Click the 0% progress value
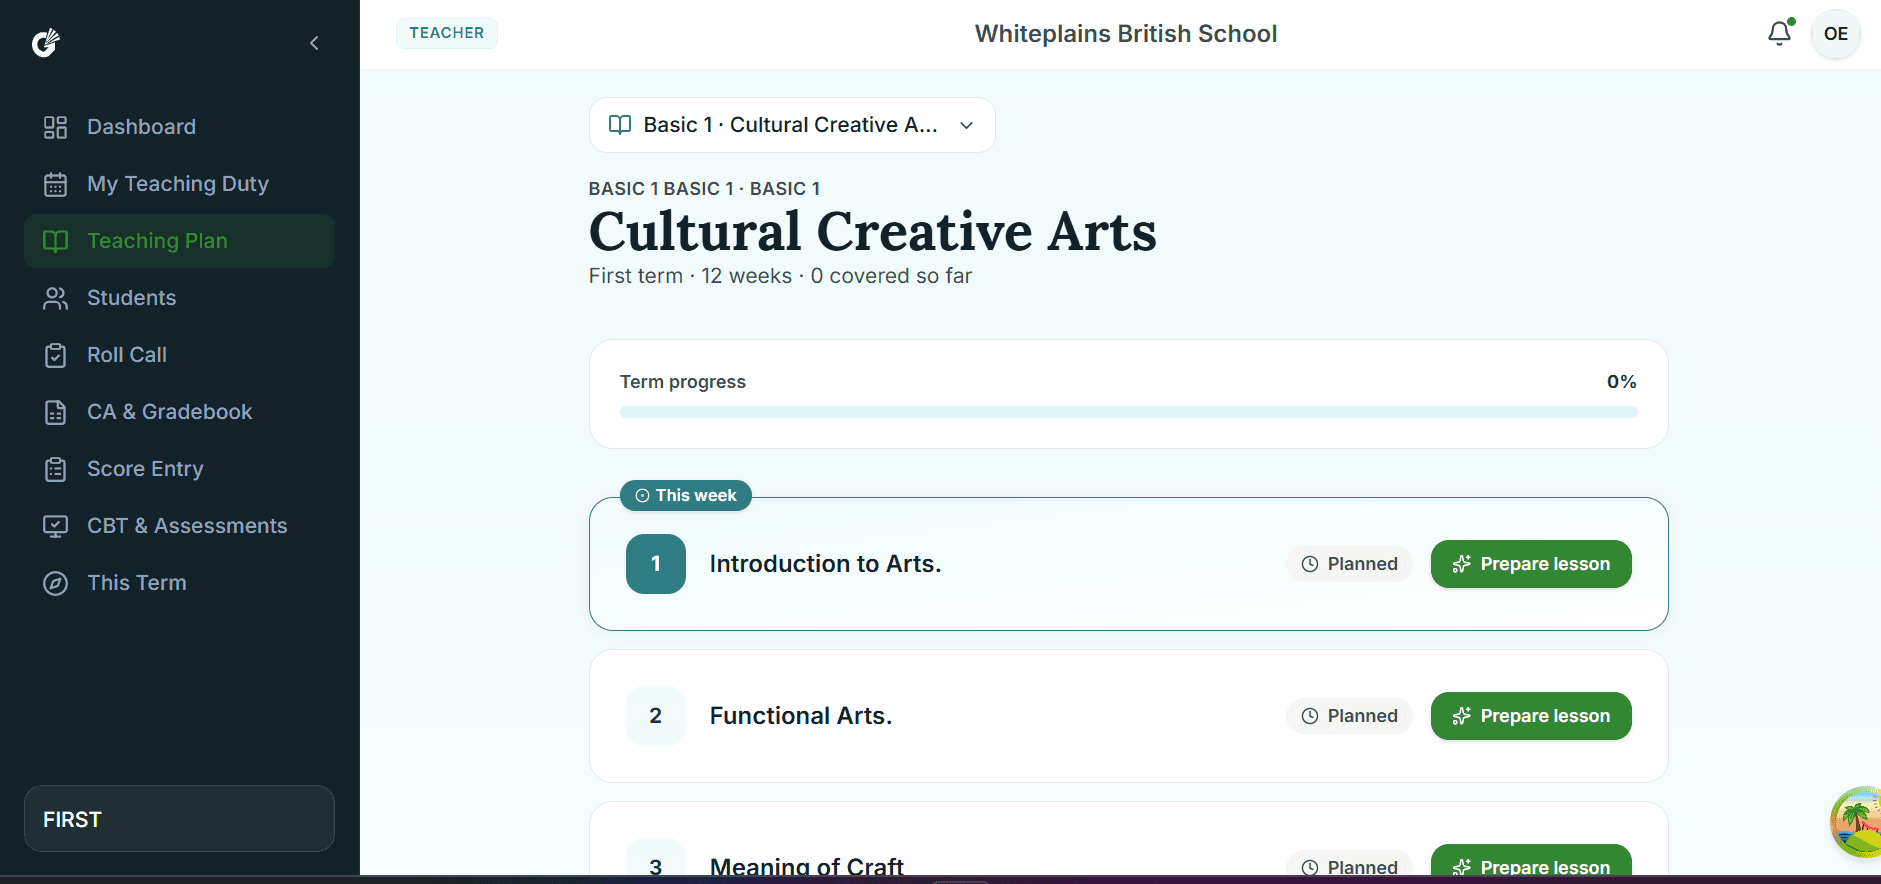Viewport: 1881px width, 884px height. (1621, 382)
